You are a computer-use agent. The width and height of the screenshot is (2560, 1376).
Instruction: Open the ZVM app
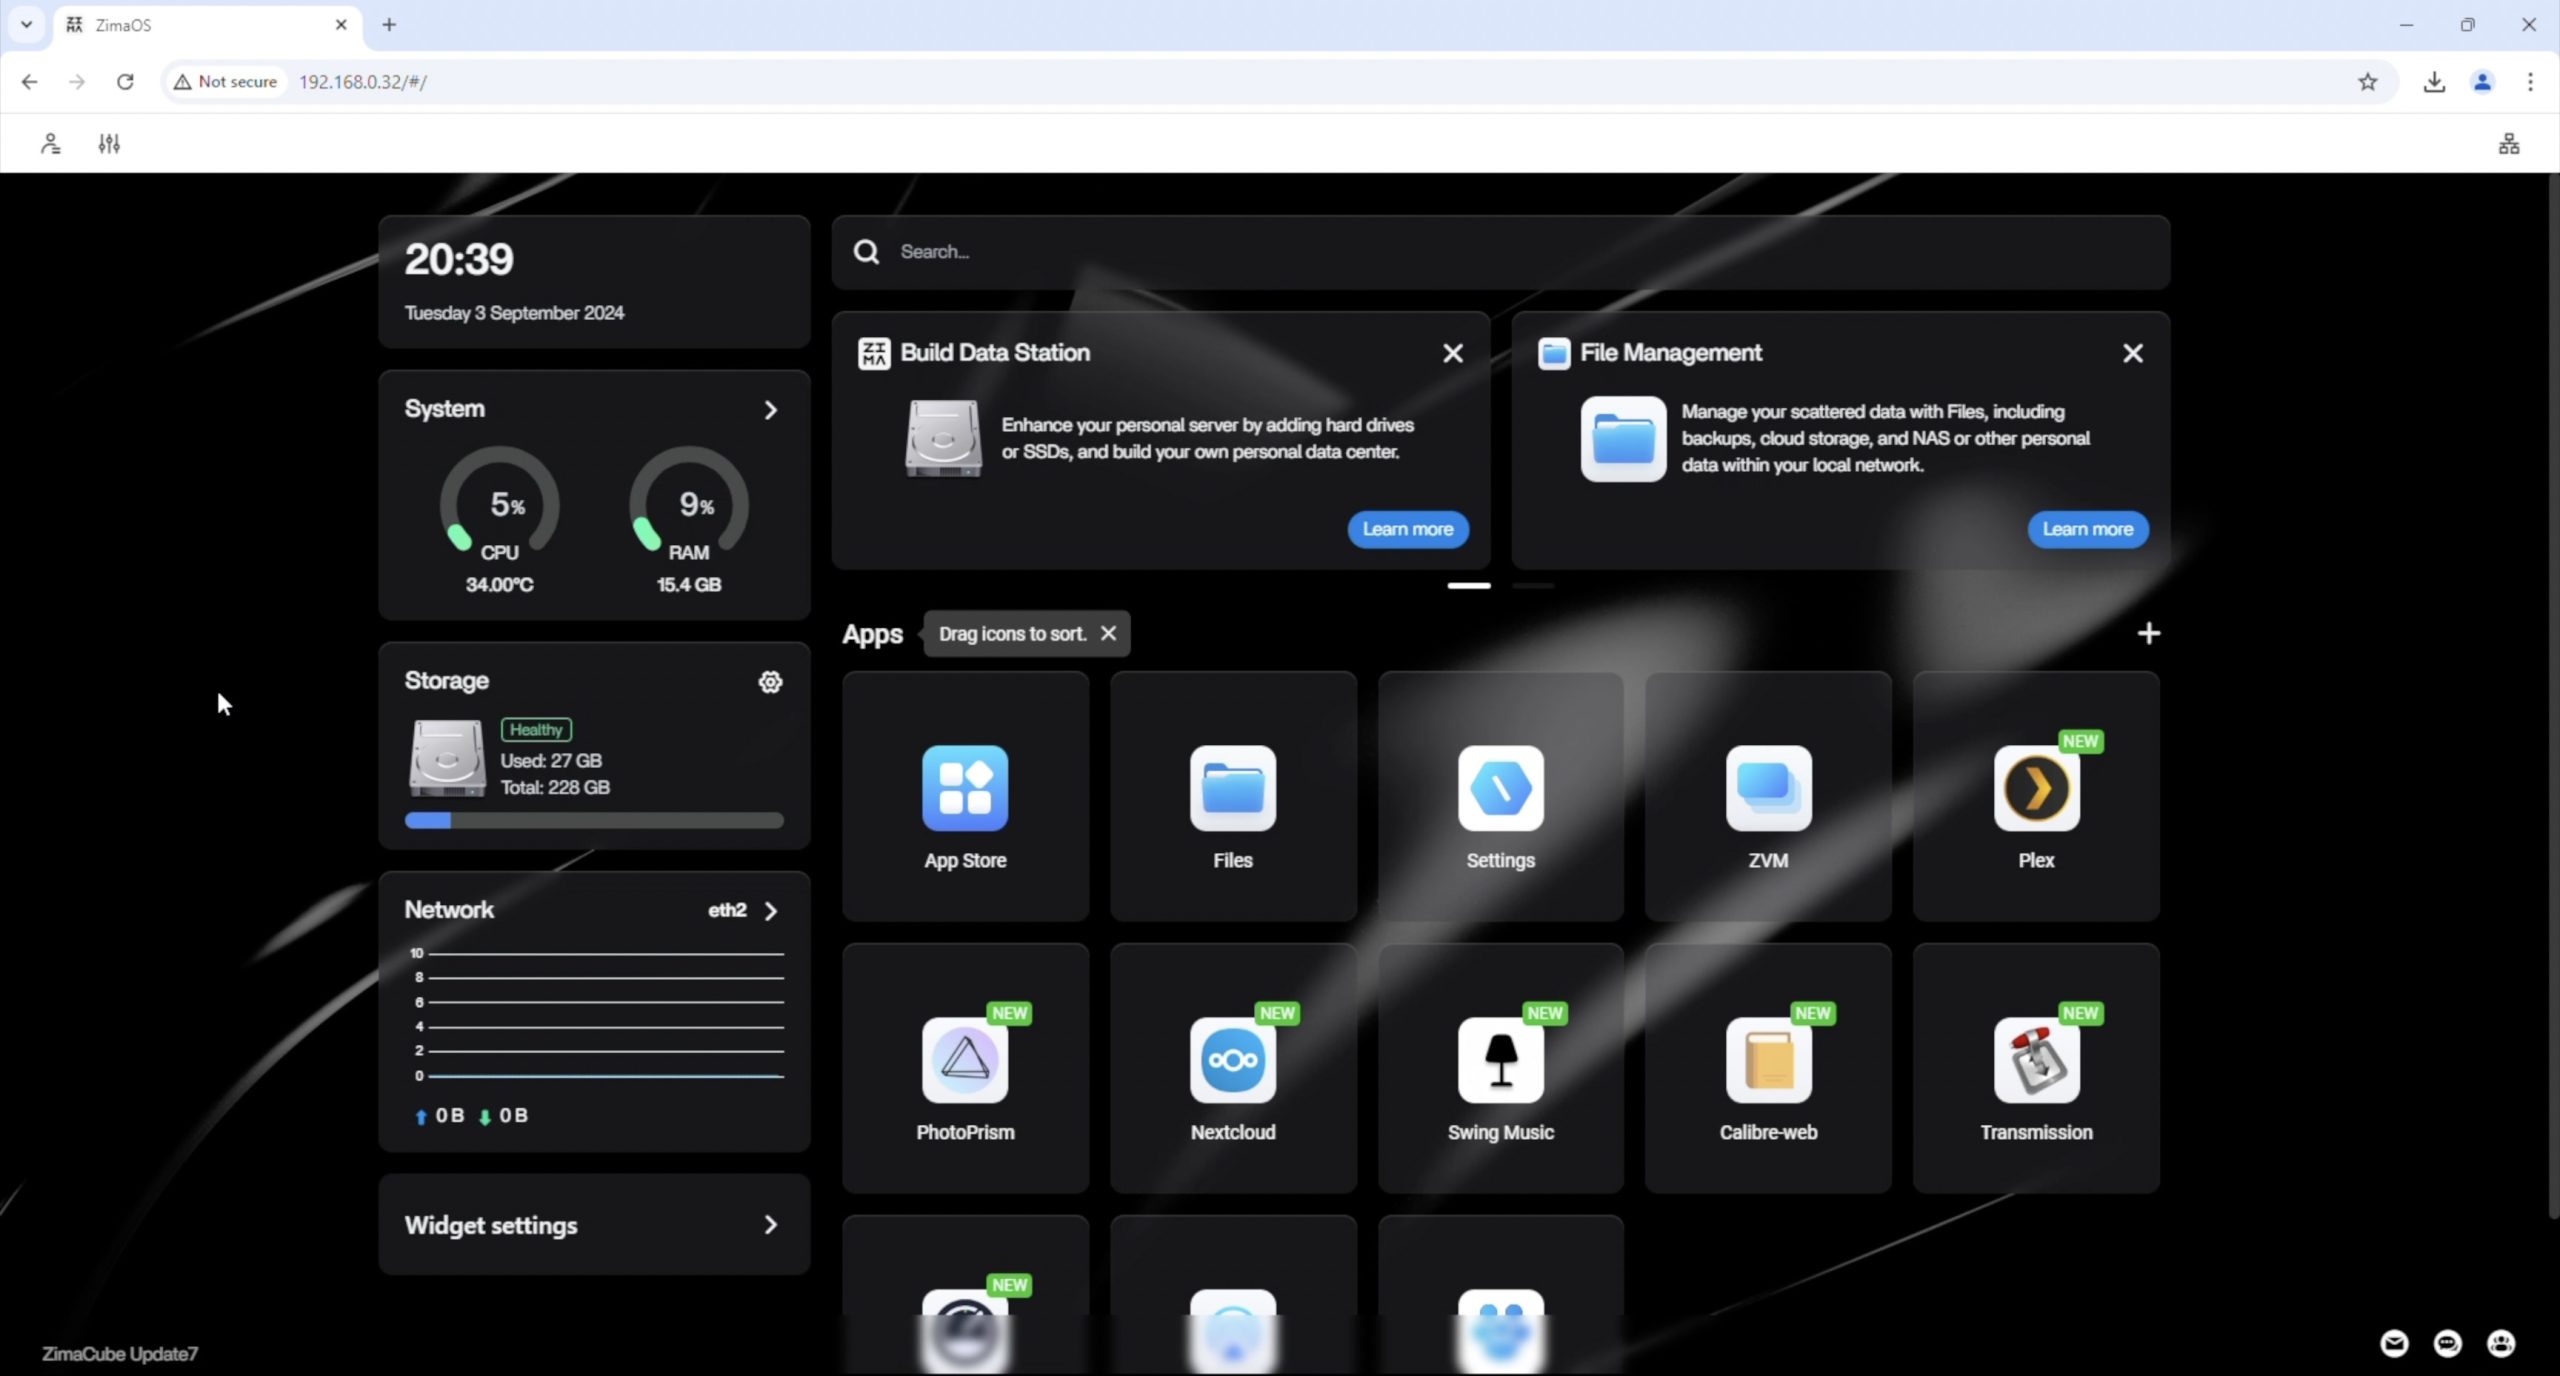click(x=1767, y=789)
